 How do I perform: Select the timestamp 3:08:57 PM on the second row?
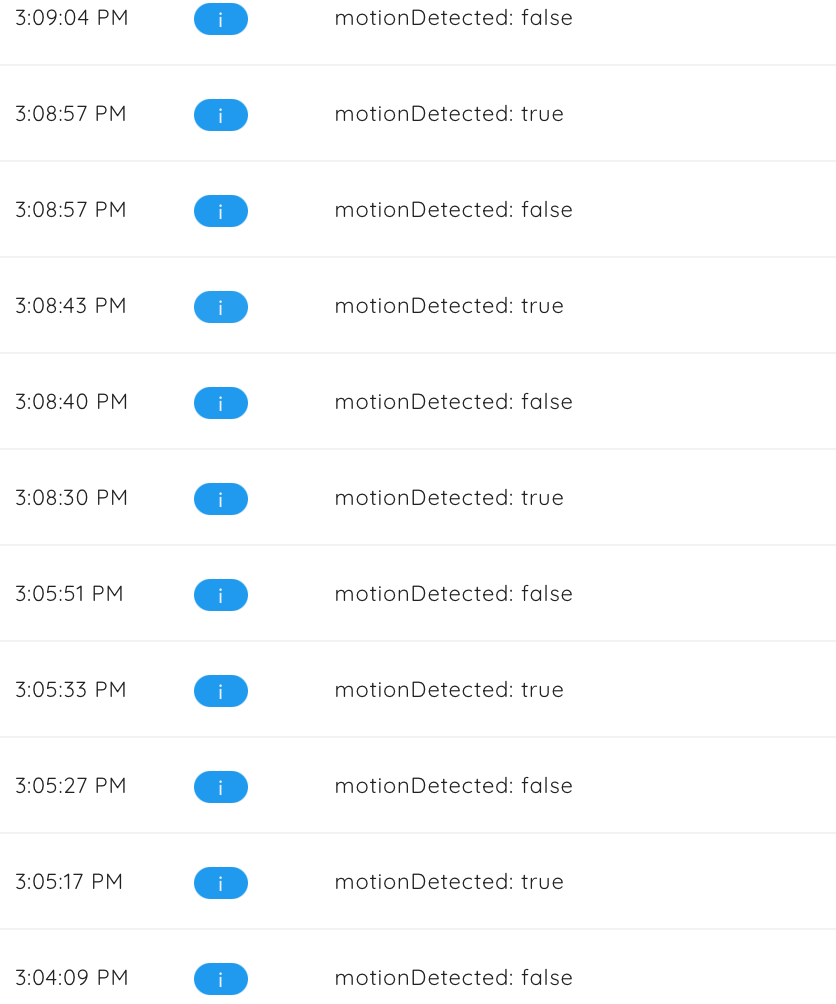(71, 114)
